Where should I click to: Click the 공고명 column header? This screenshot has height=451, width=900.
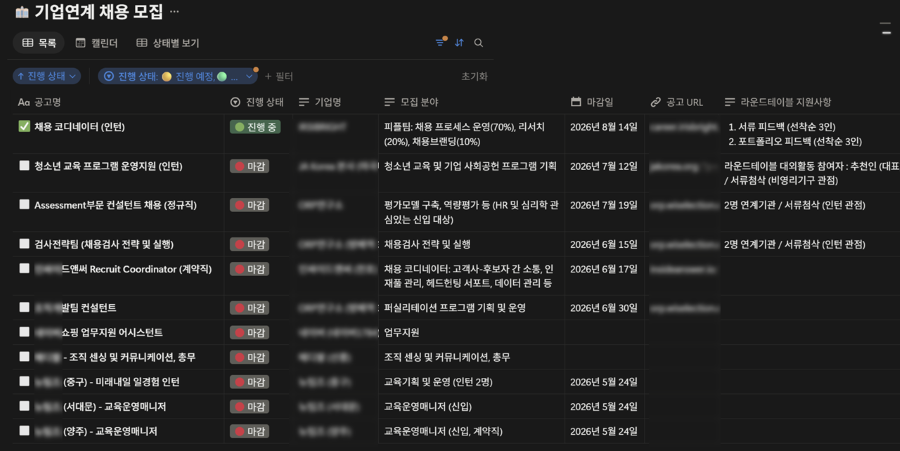tap(40, 102)
